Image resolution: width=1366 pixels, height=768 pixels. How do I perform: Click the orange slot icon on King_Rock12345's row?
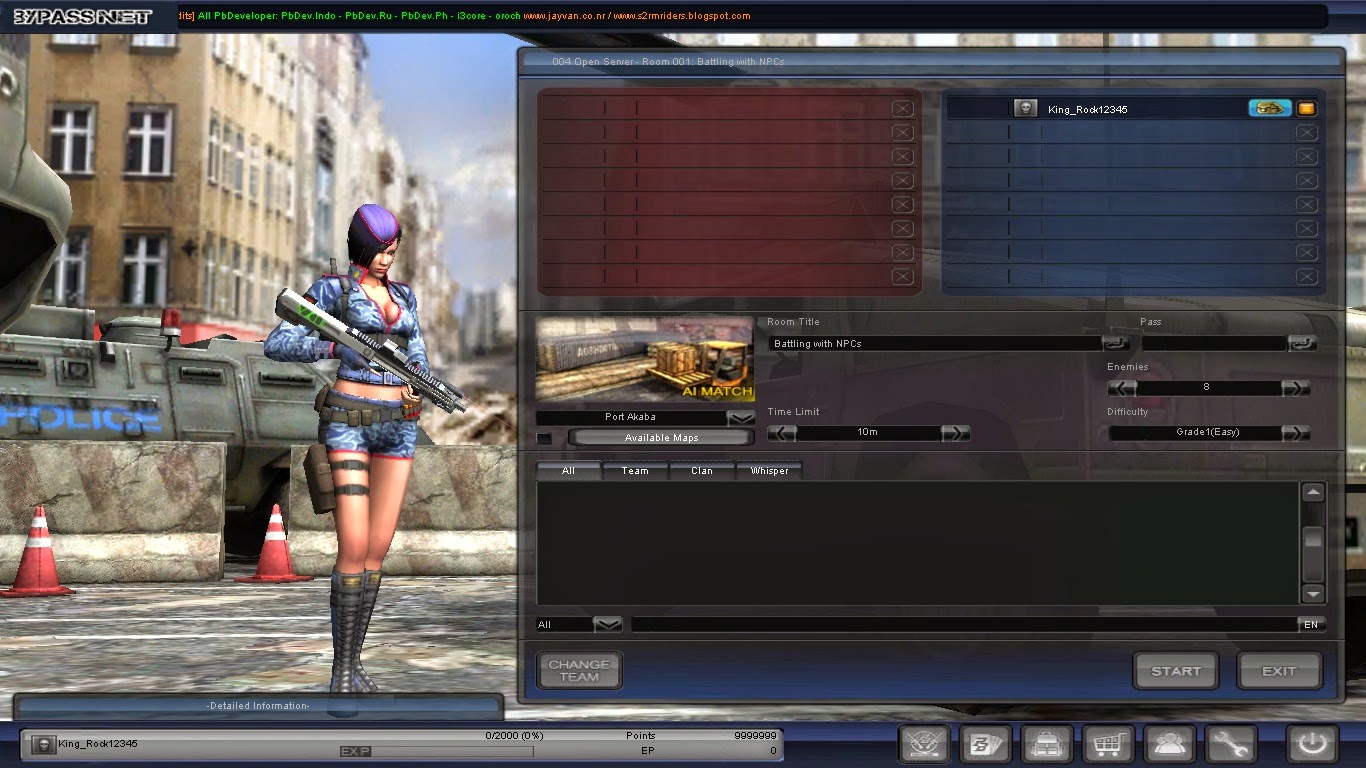click(x=1307, y=108)
